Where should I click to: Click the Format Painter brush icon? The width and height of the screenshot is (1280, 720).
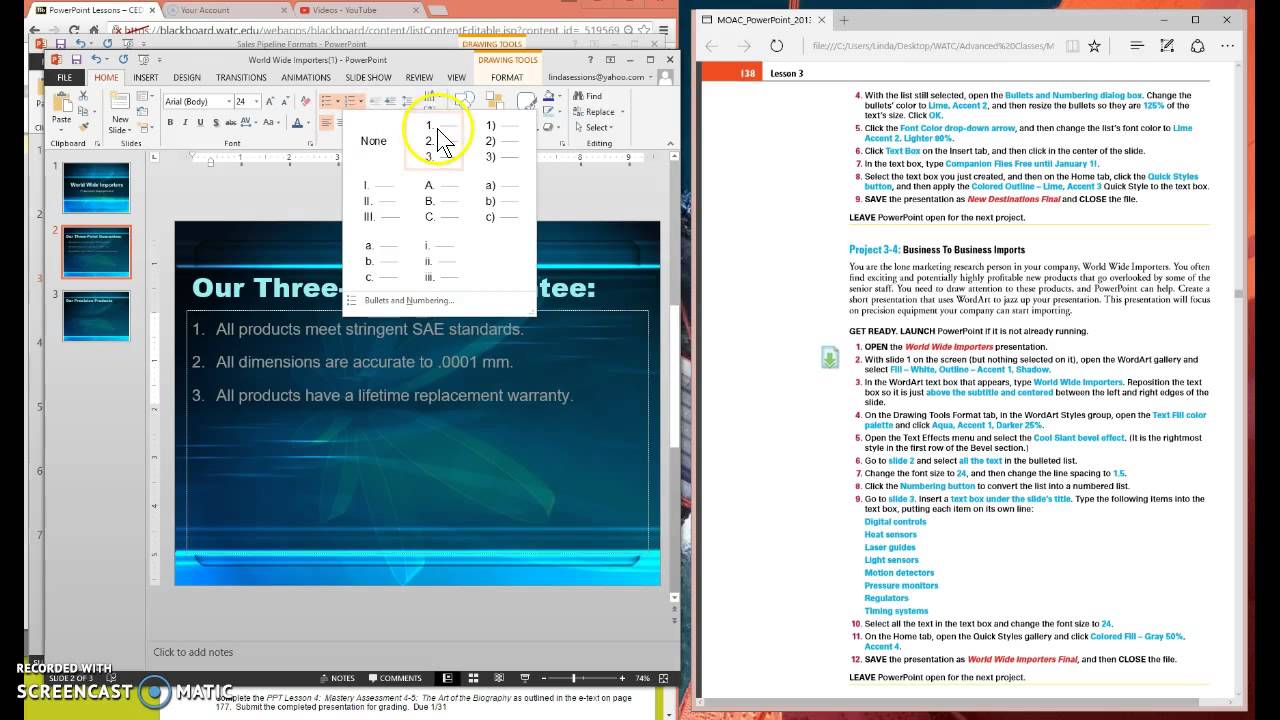(x=83, y=126)
